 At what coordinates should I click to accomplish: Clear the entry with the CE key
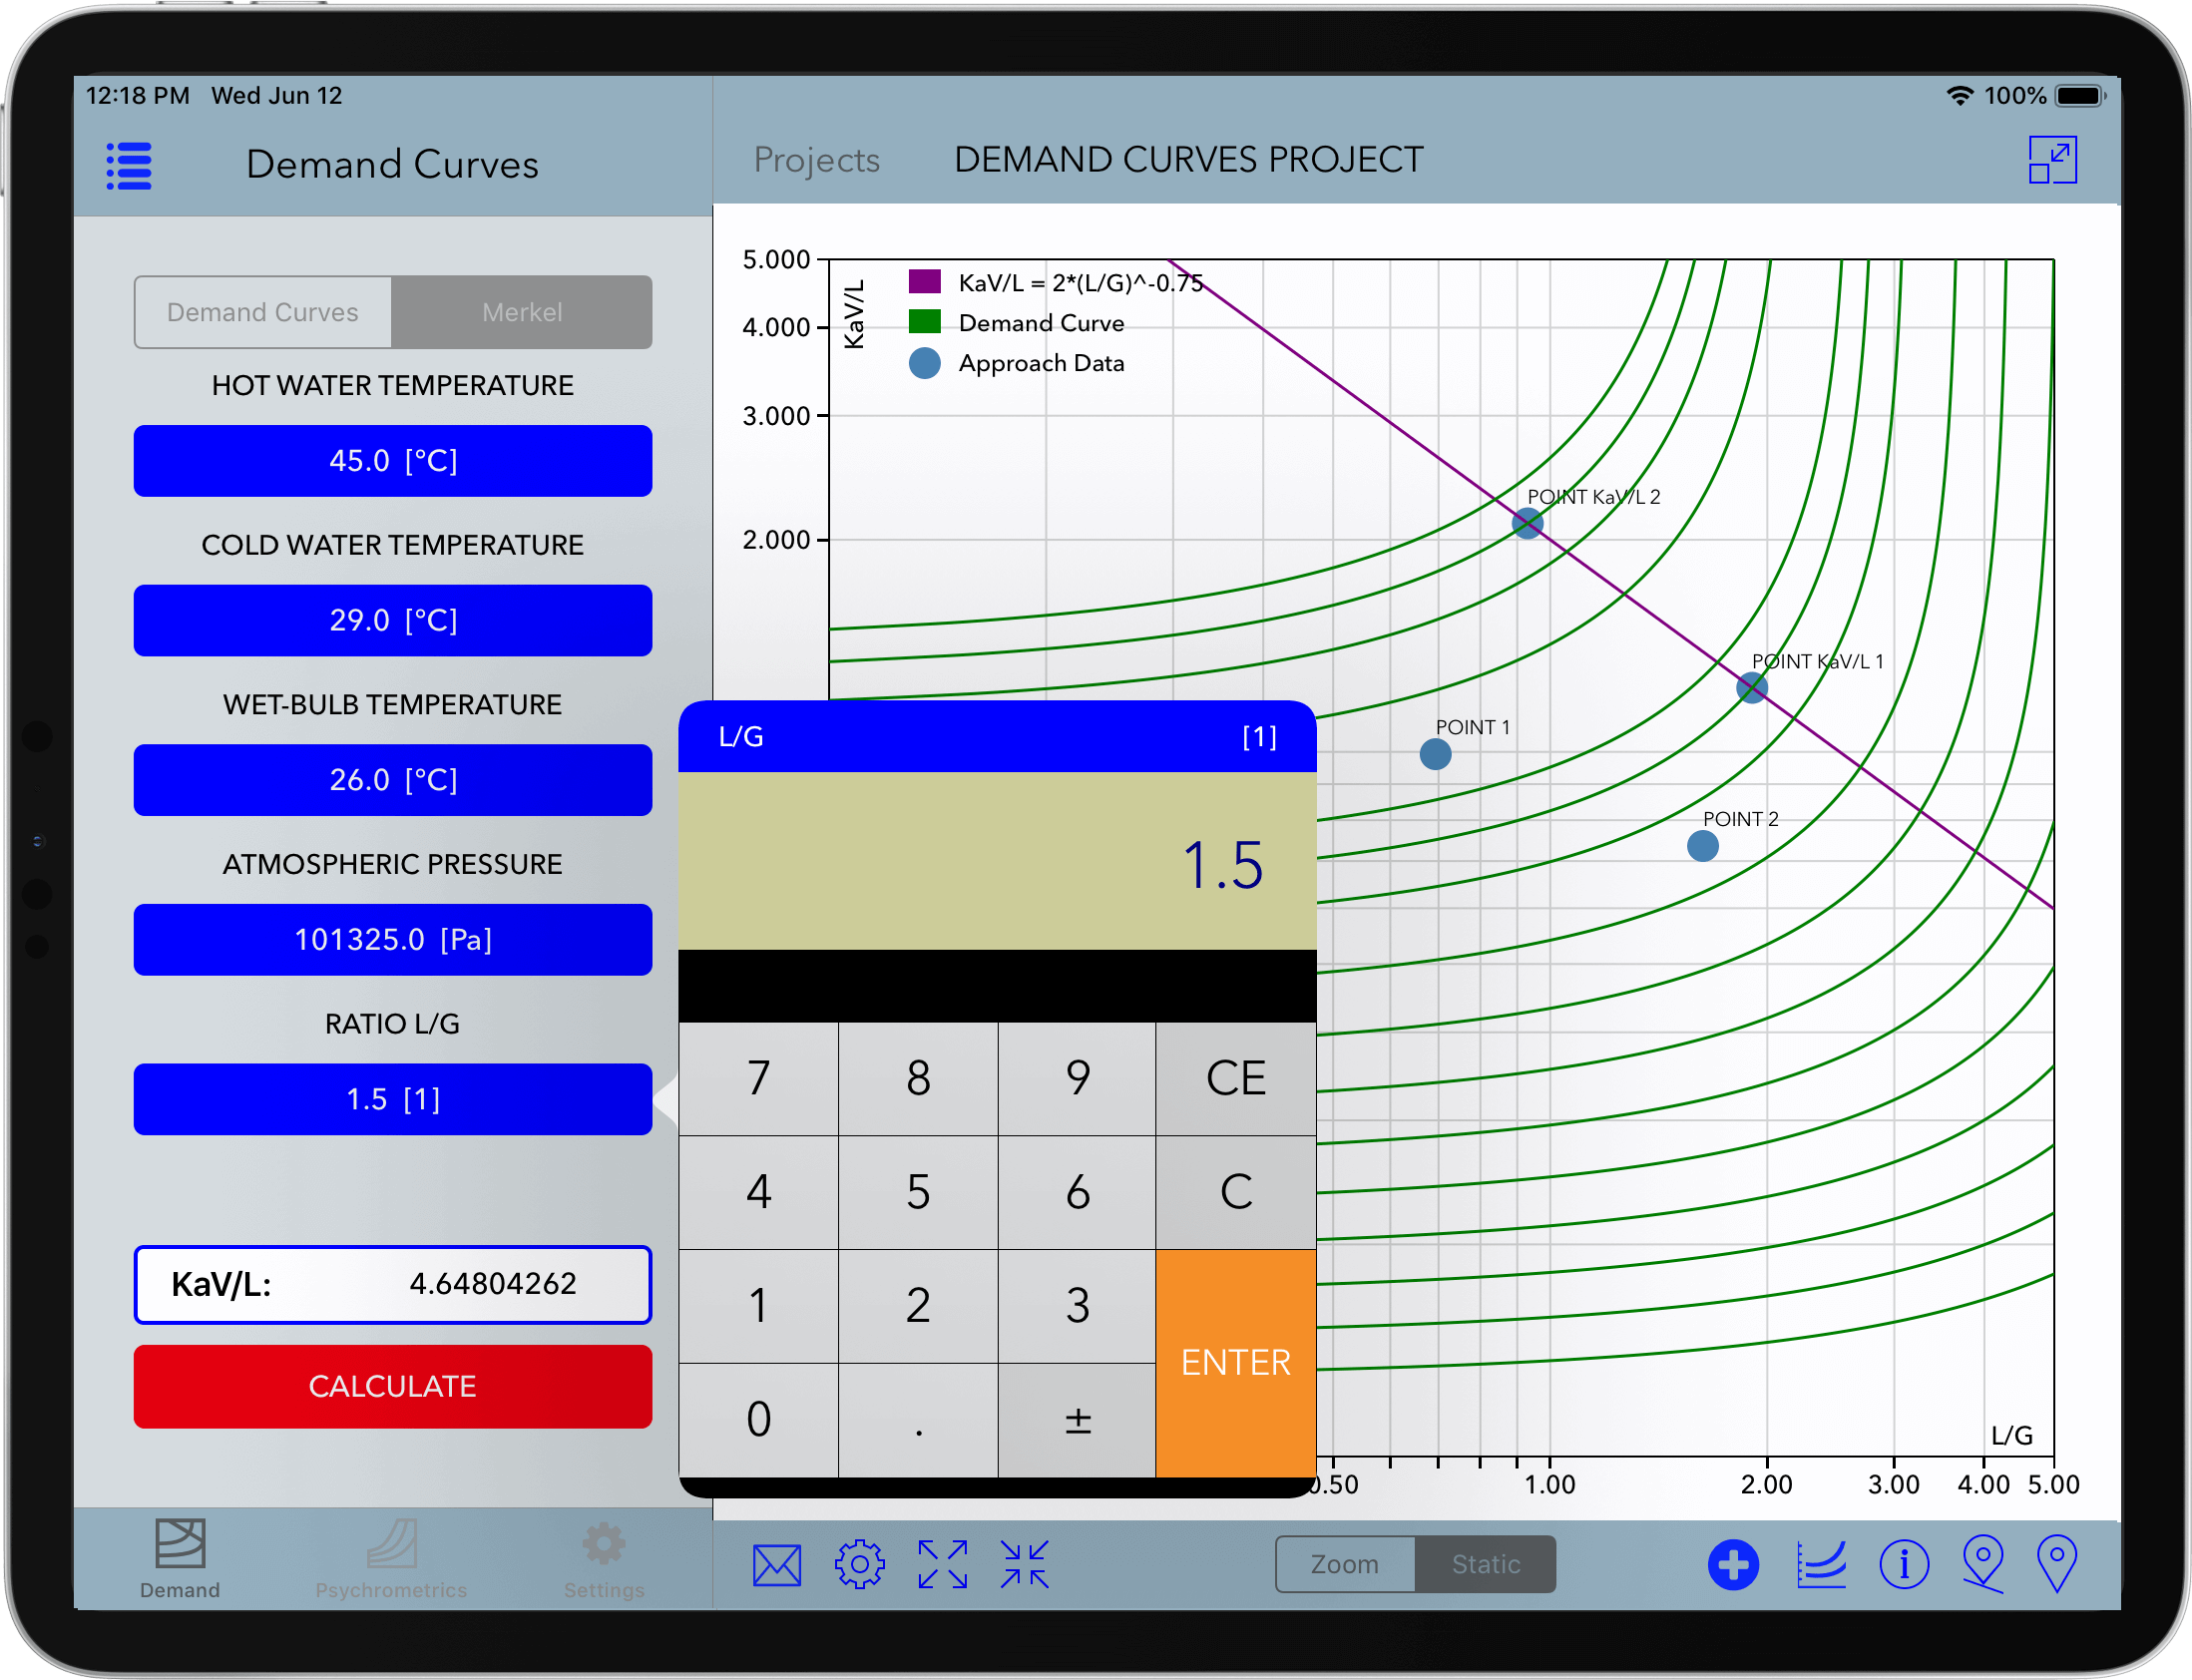(1235, 1078)
